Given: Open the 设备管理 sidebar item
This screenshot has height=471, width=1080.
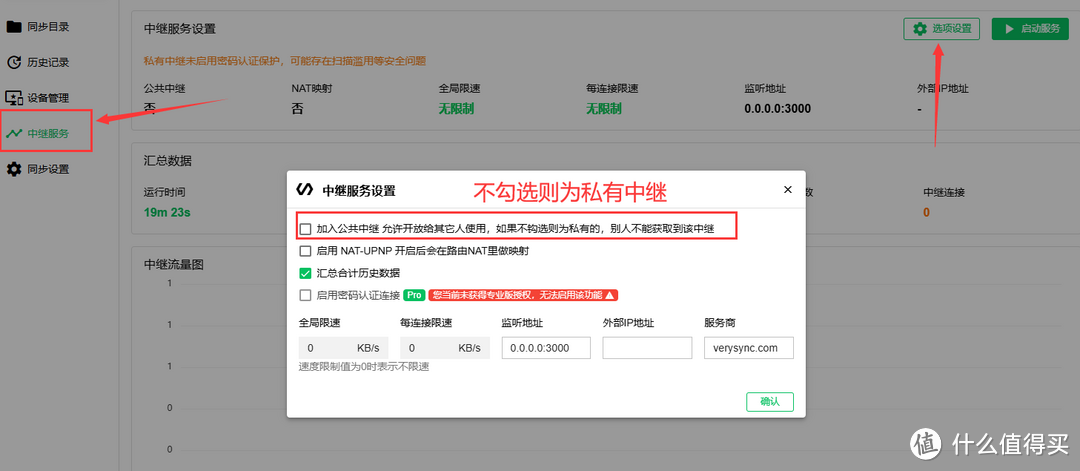Looking at the screenshot, I should pyautogui.click(x=38, y=98).
